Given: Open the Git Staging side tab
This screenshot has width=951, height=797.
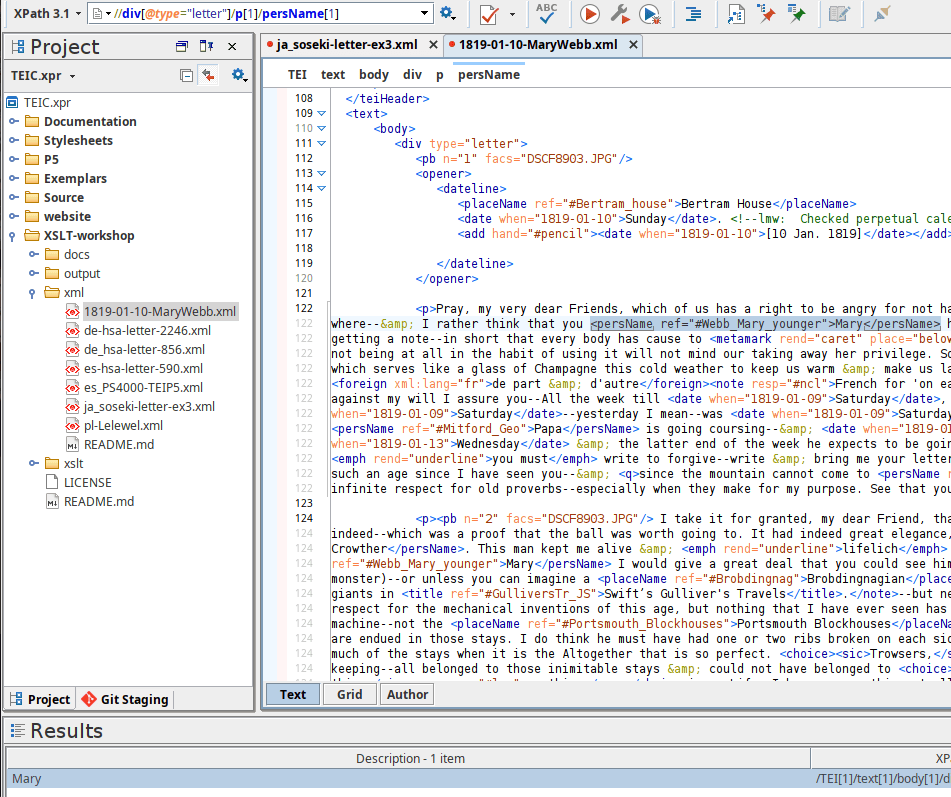Looking at the screenshot, I should point(126,699).
